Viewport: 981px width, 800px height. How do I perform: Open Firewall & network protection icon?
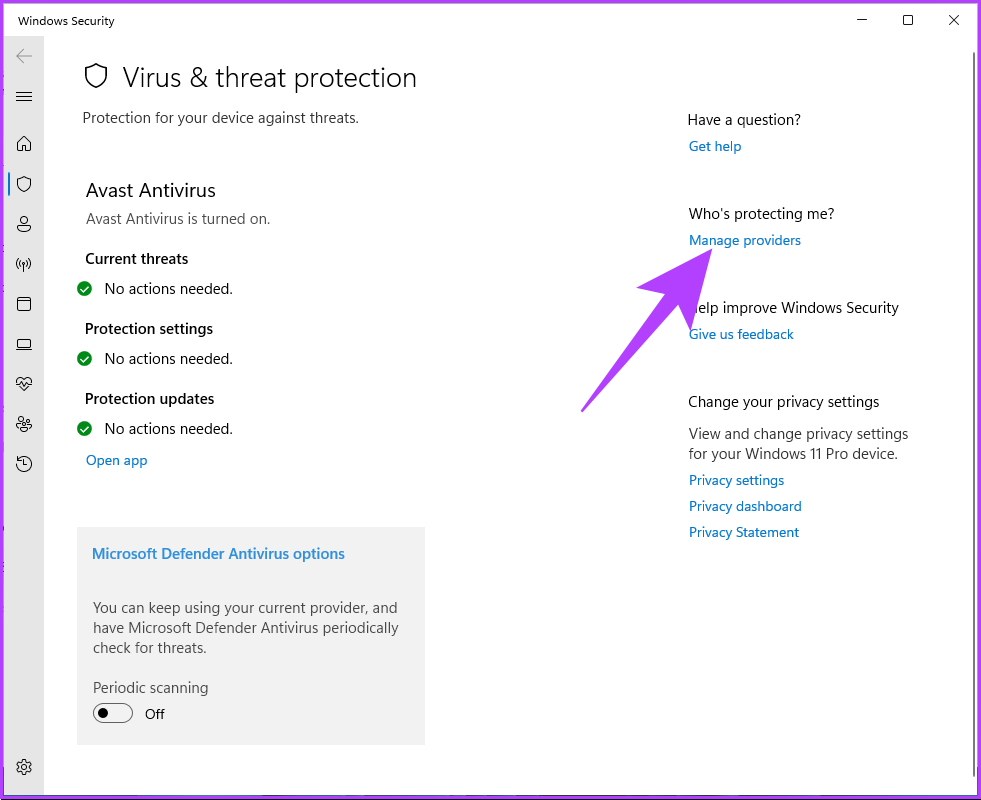point(24,264)
